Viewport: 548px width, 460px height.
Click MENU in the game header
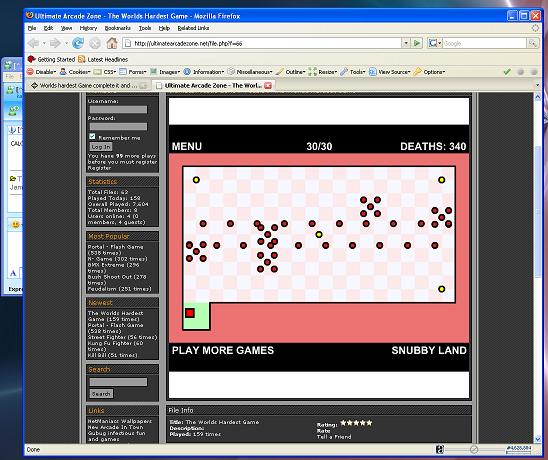[187, 146]
